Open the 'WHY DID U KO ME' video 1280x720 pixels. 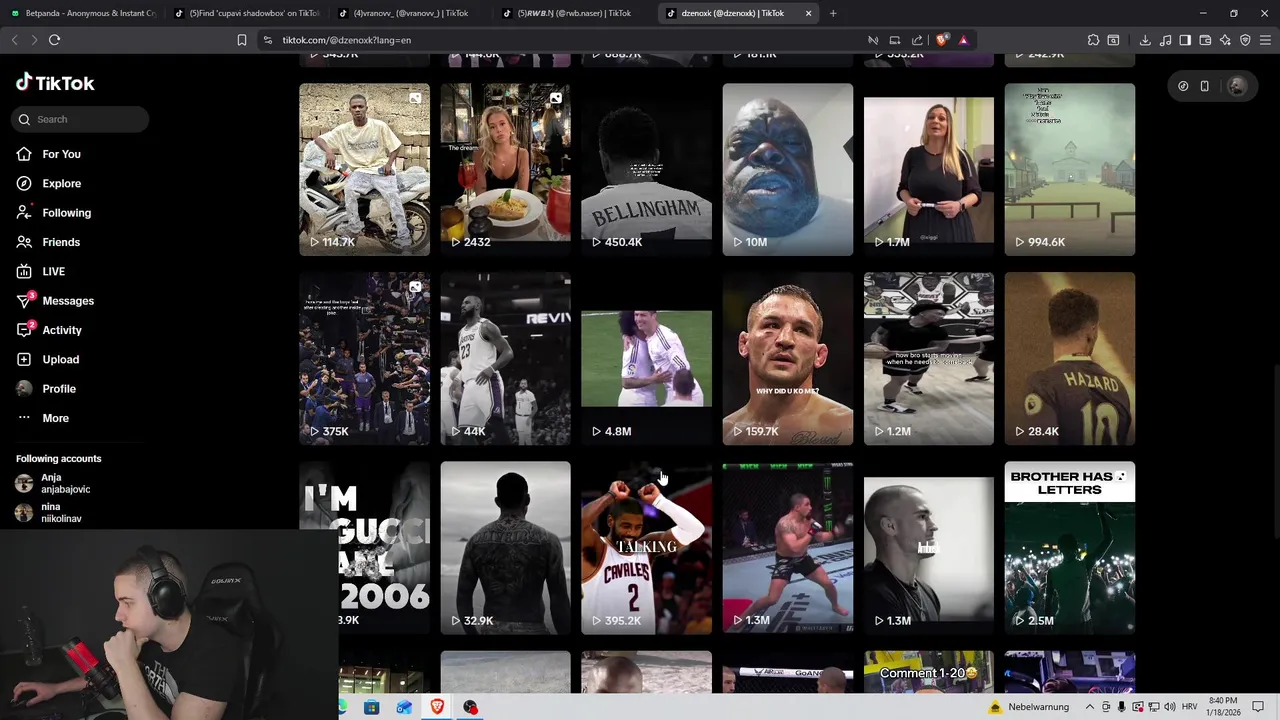pos(788,358)
